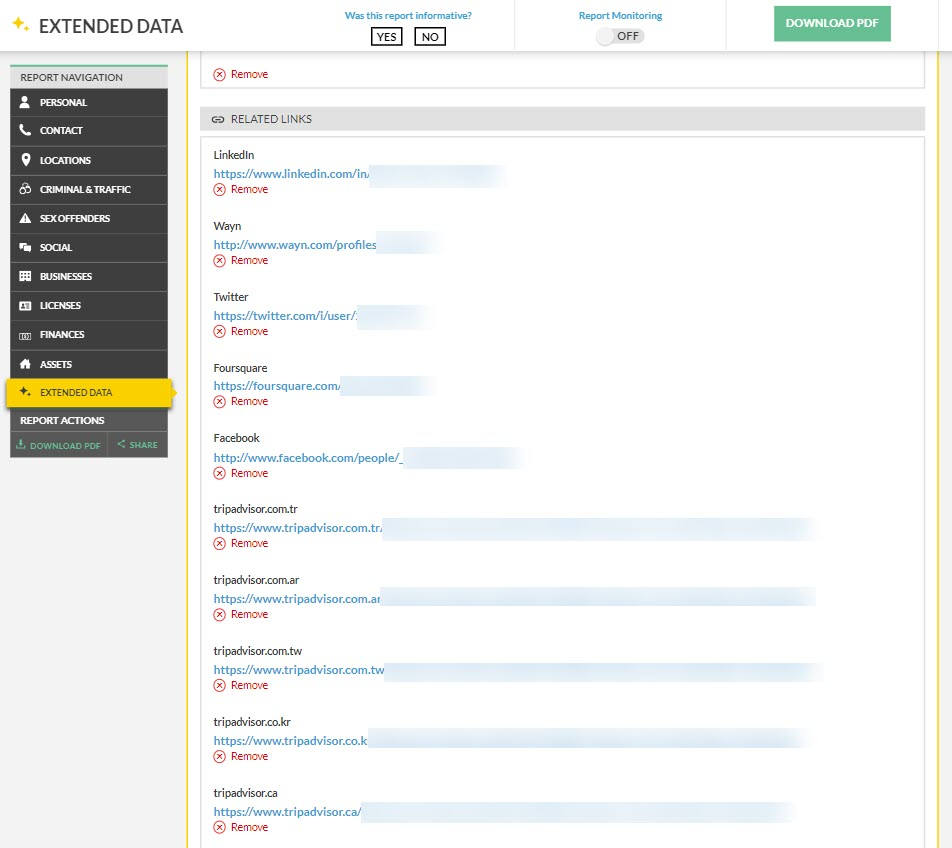Image resolution: width=952 pixels, height=848 pixels.
Task: Click the RELATED LINKS section header
Action: (x=562, y=119)
